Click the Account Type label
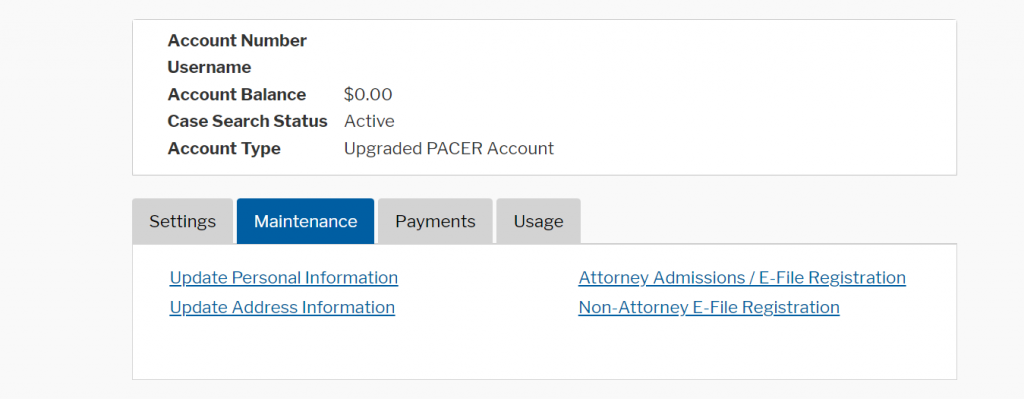 (224, 149)
